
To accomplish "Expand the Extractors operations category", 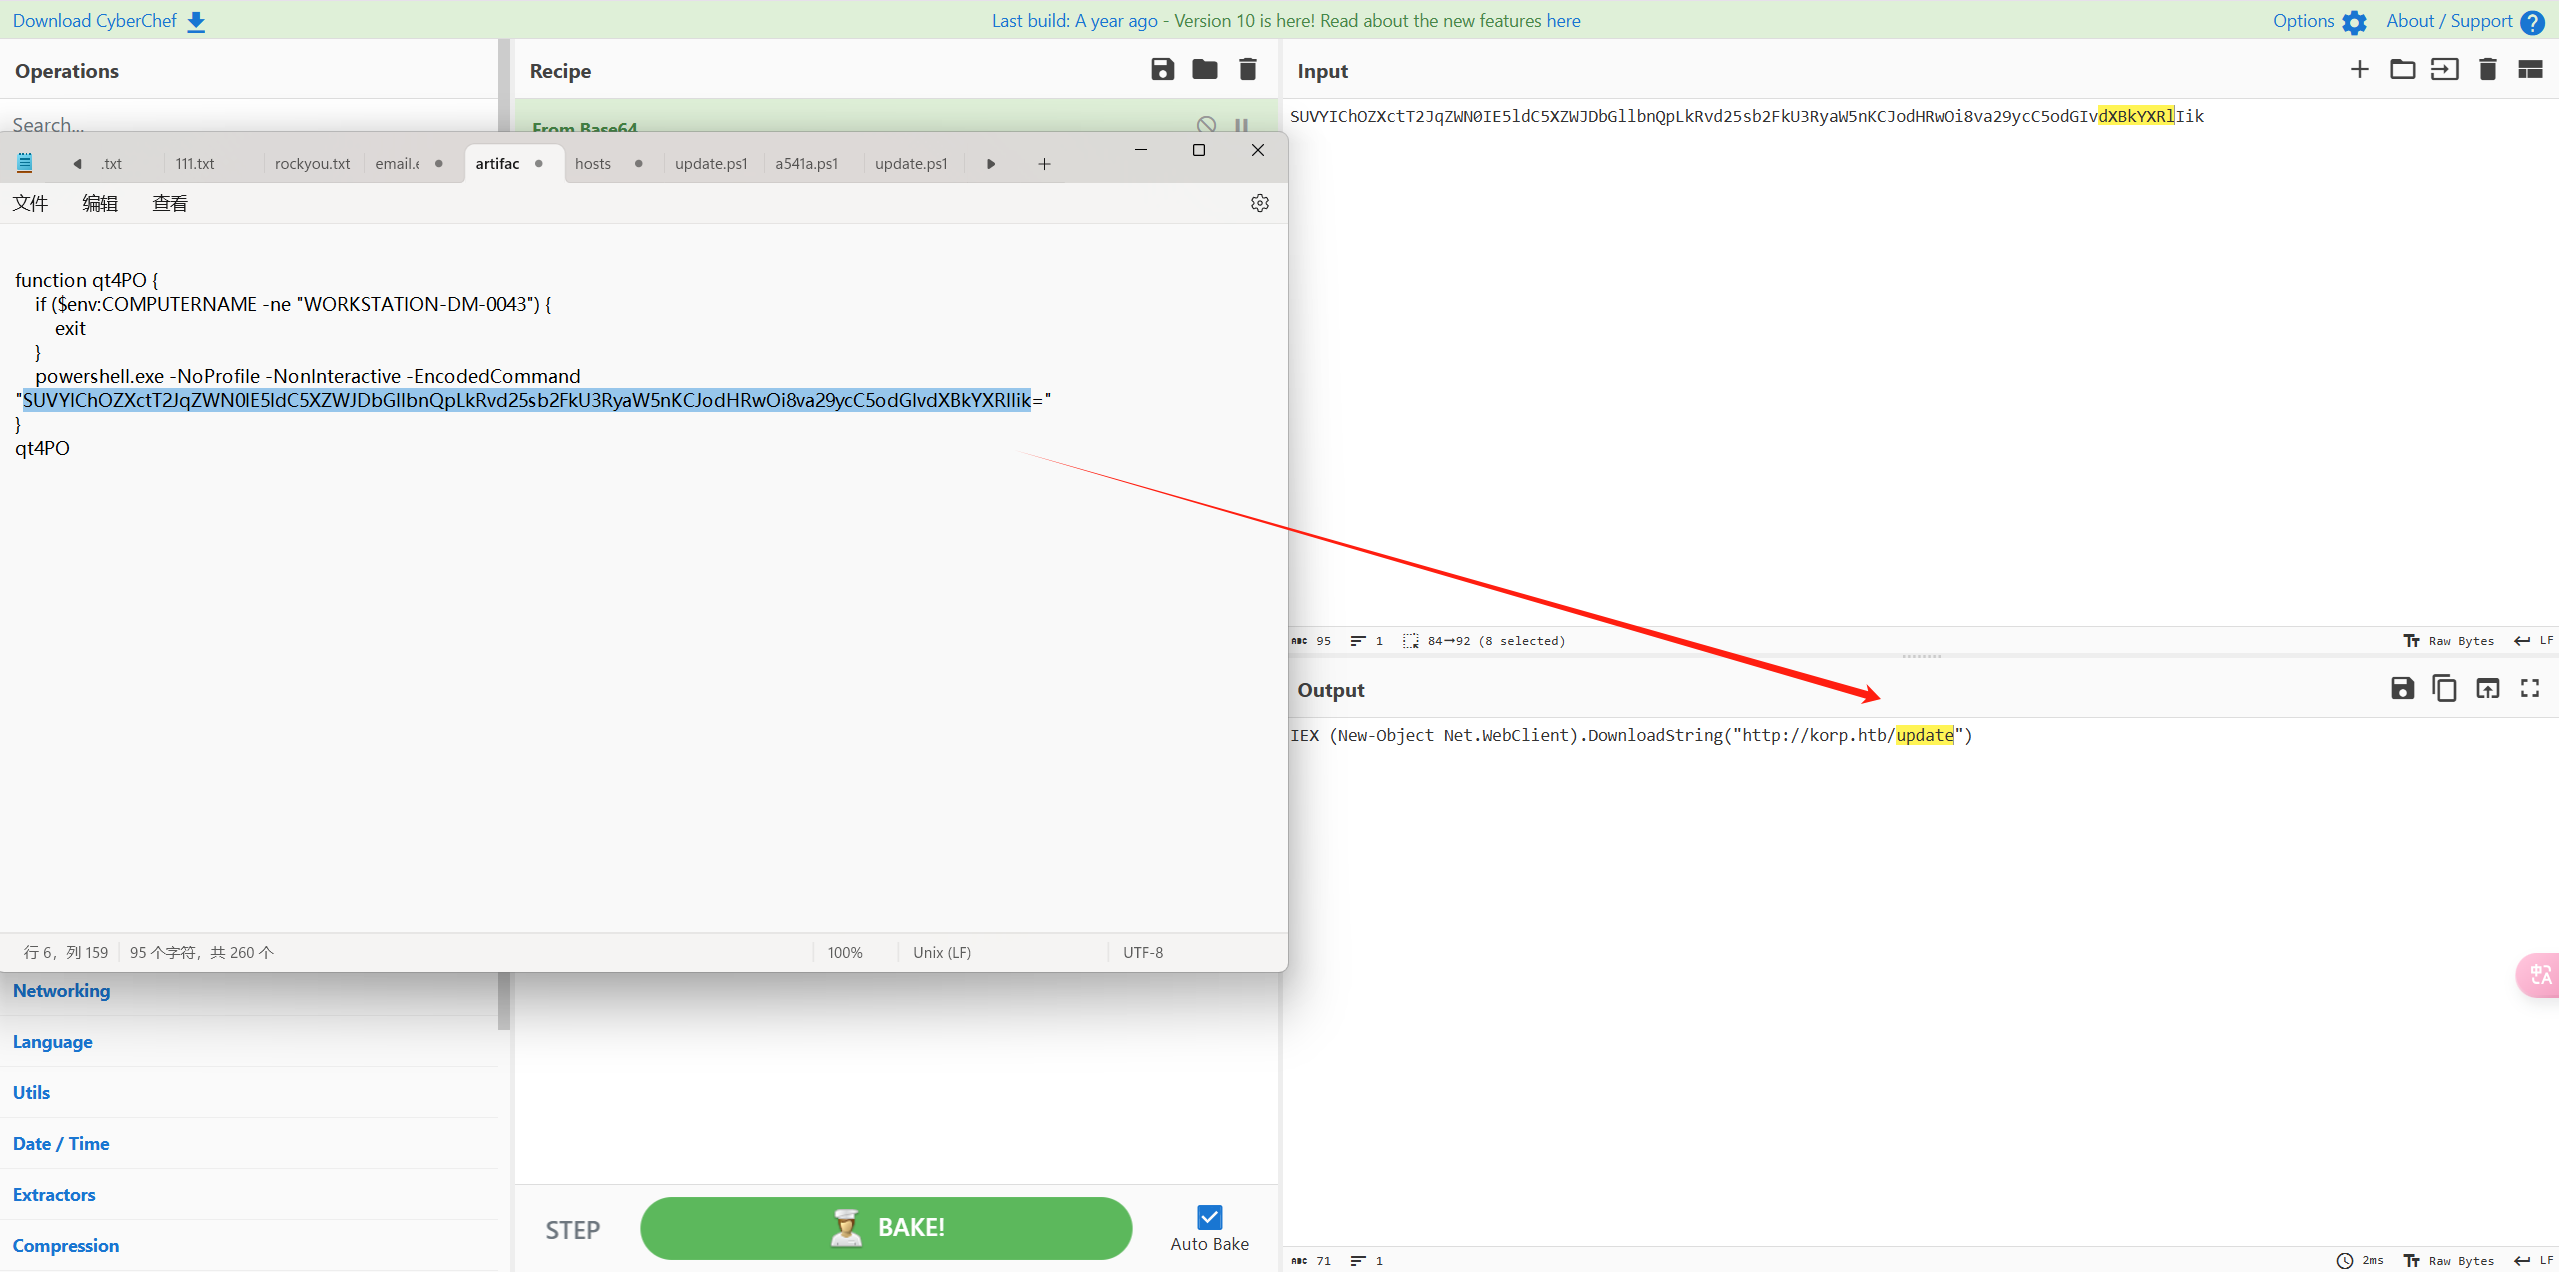I will click(x=54, y=1195).
